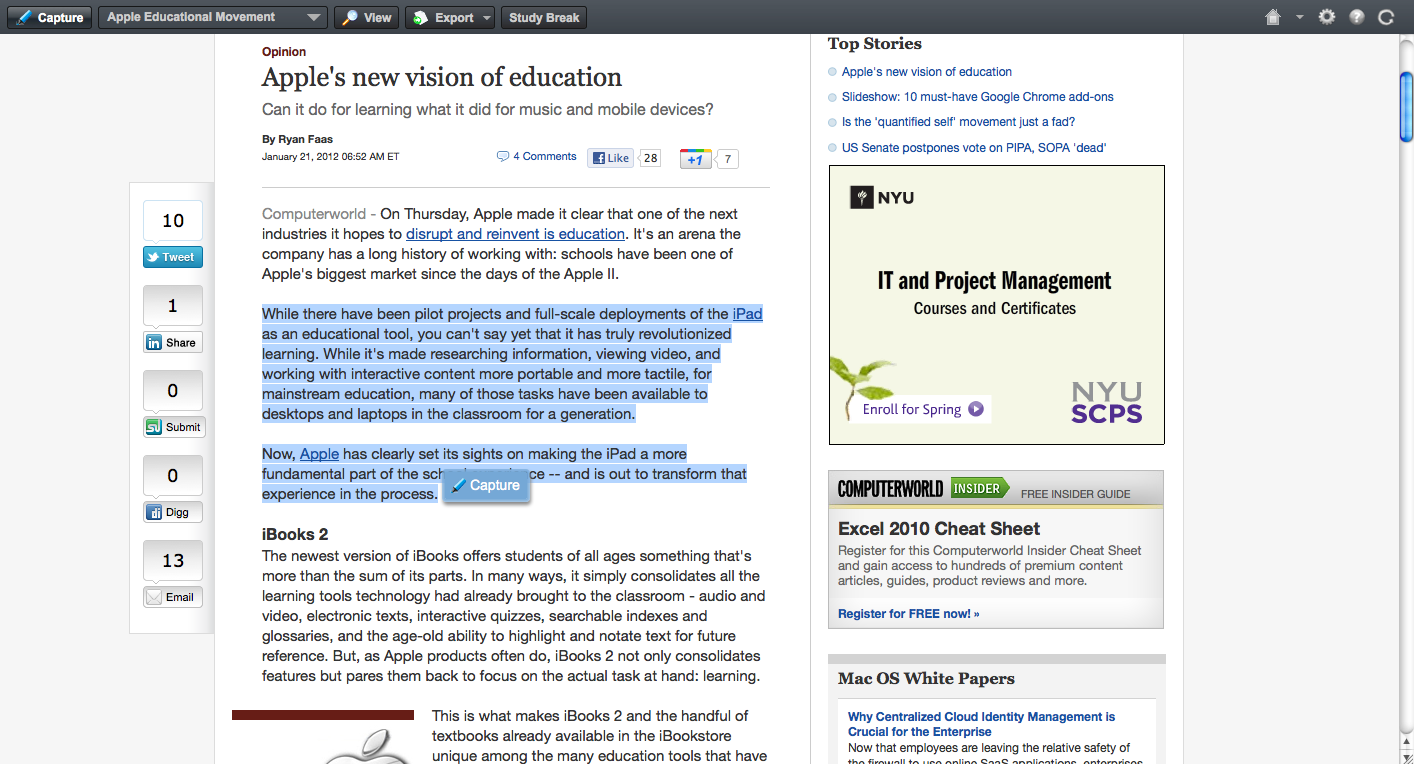
Task: Click the 'Apple's new vision of education' headline
Action: (442, 78)
